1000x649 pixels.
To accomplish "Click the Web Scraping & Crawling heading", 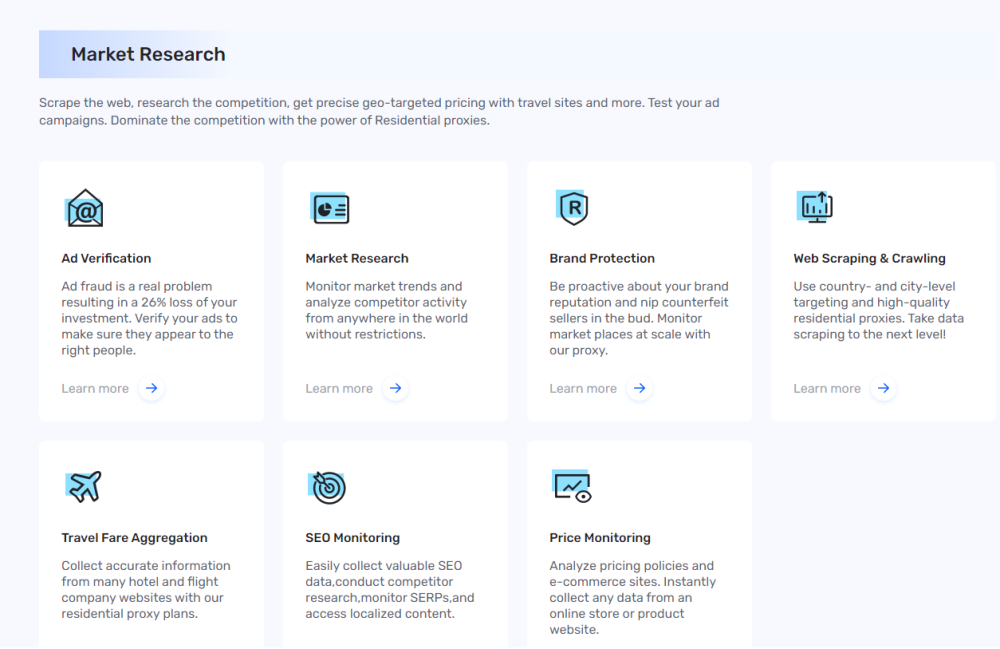I will 869,258.
